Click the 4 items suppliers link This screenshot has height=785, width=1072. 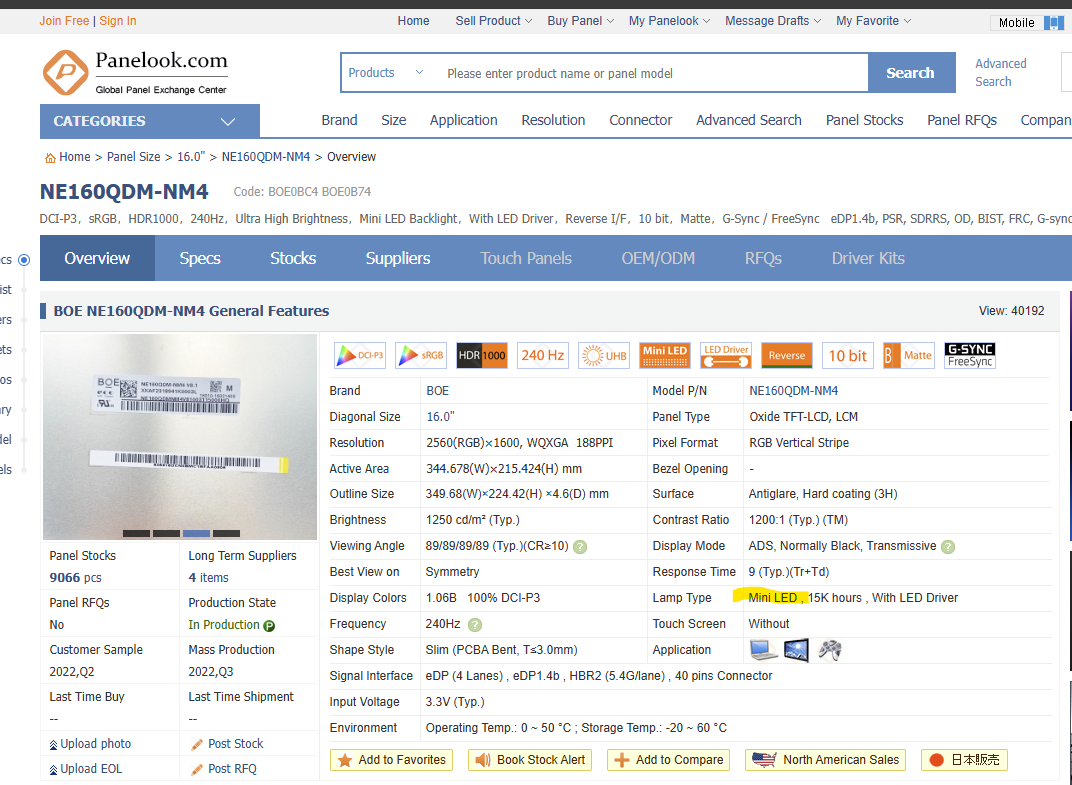(209, 578)
